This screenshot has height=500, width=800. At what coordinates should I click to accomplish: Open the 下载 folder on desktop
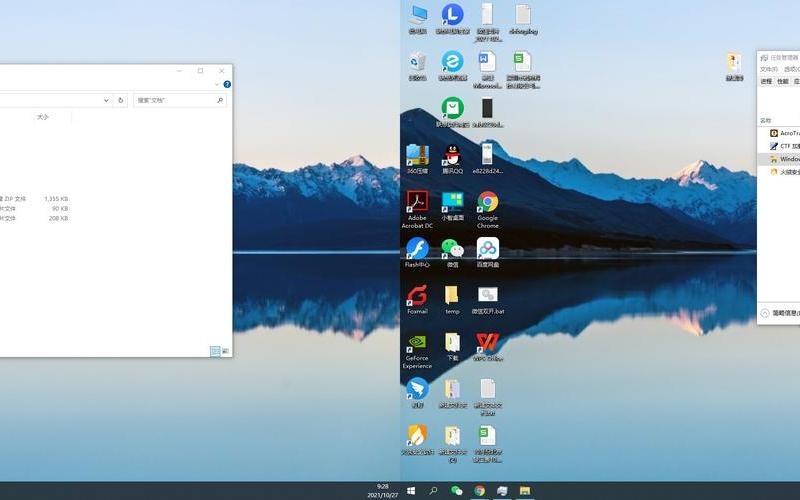coord(453,346)
